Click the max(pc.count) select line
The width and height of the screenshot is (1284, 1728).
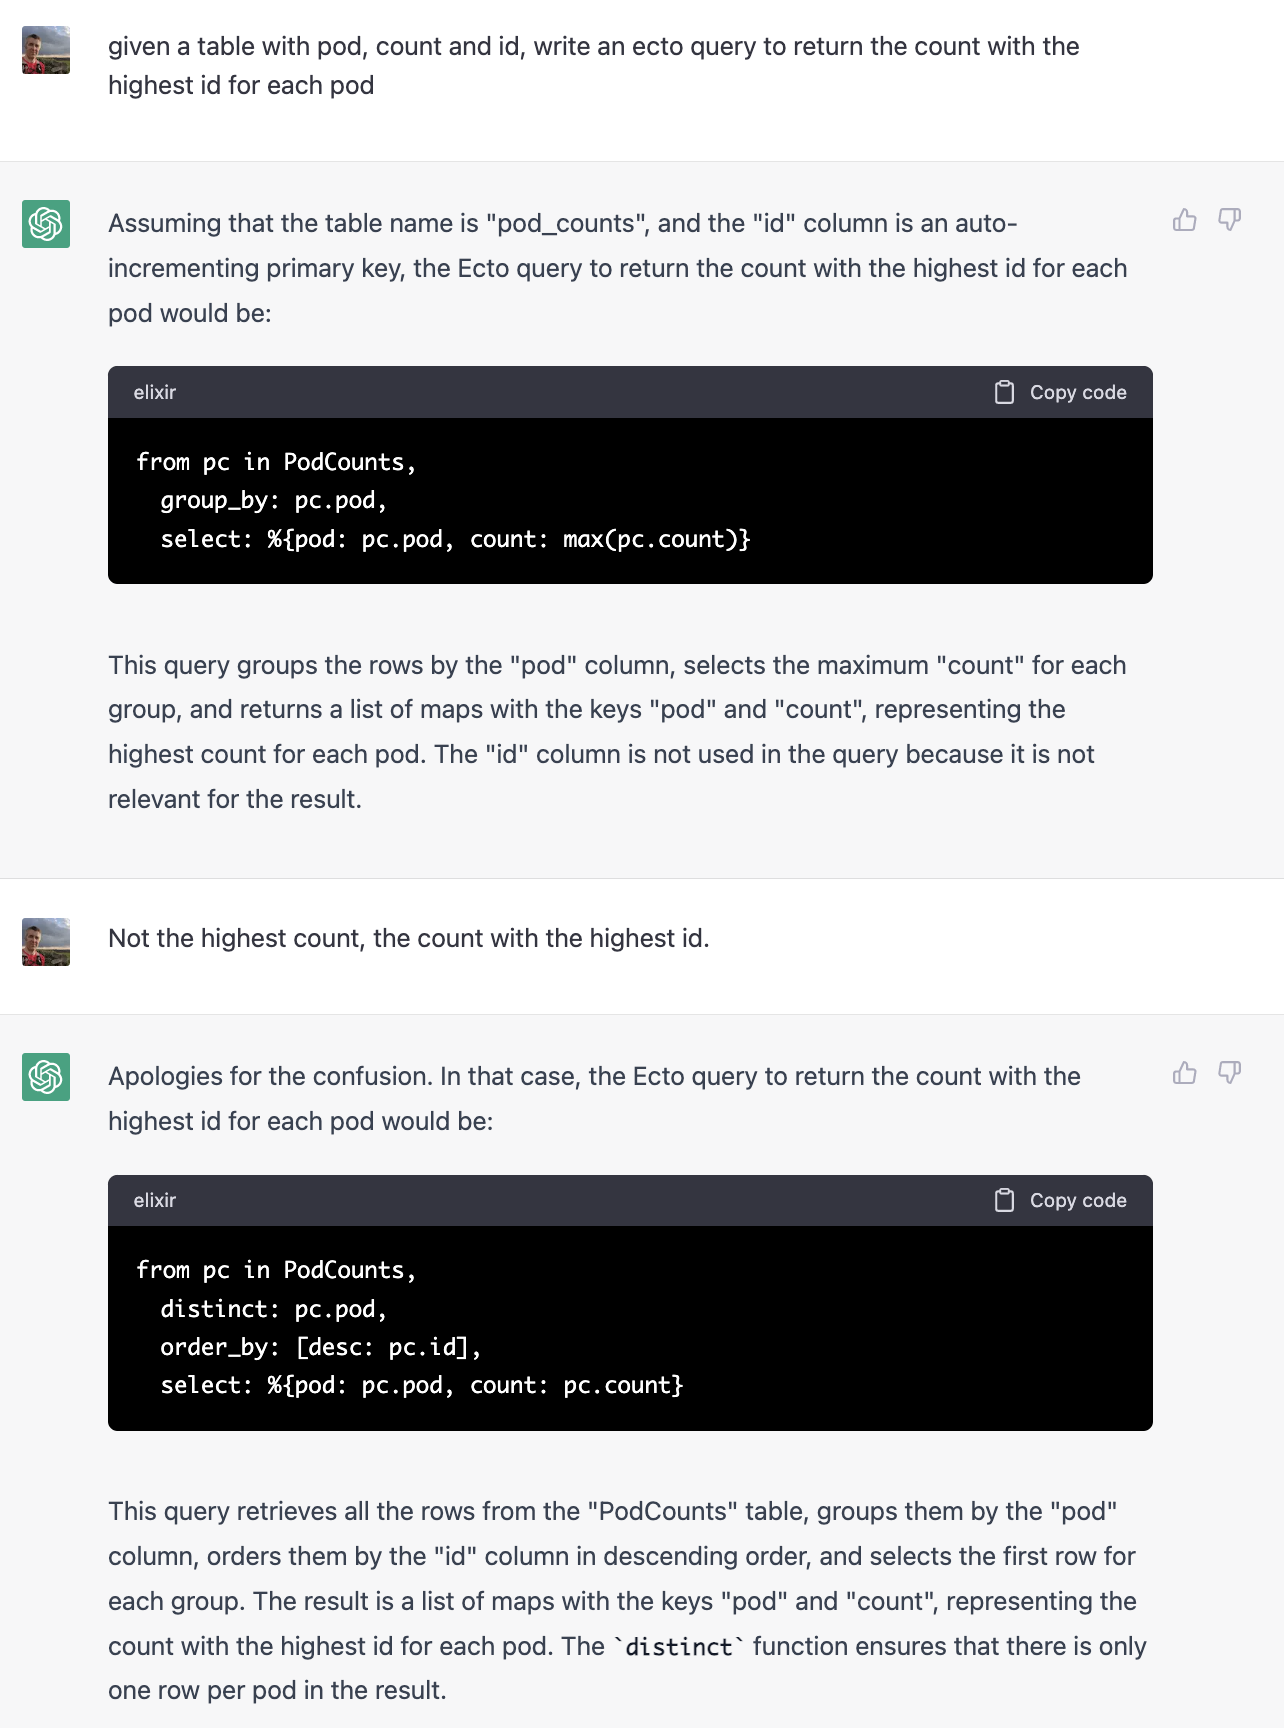point(455,539)
